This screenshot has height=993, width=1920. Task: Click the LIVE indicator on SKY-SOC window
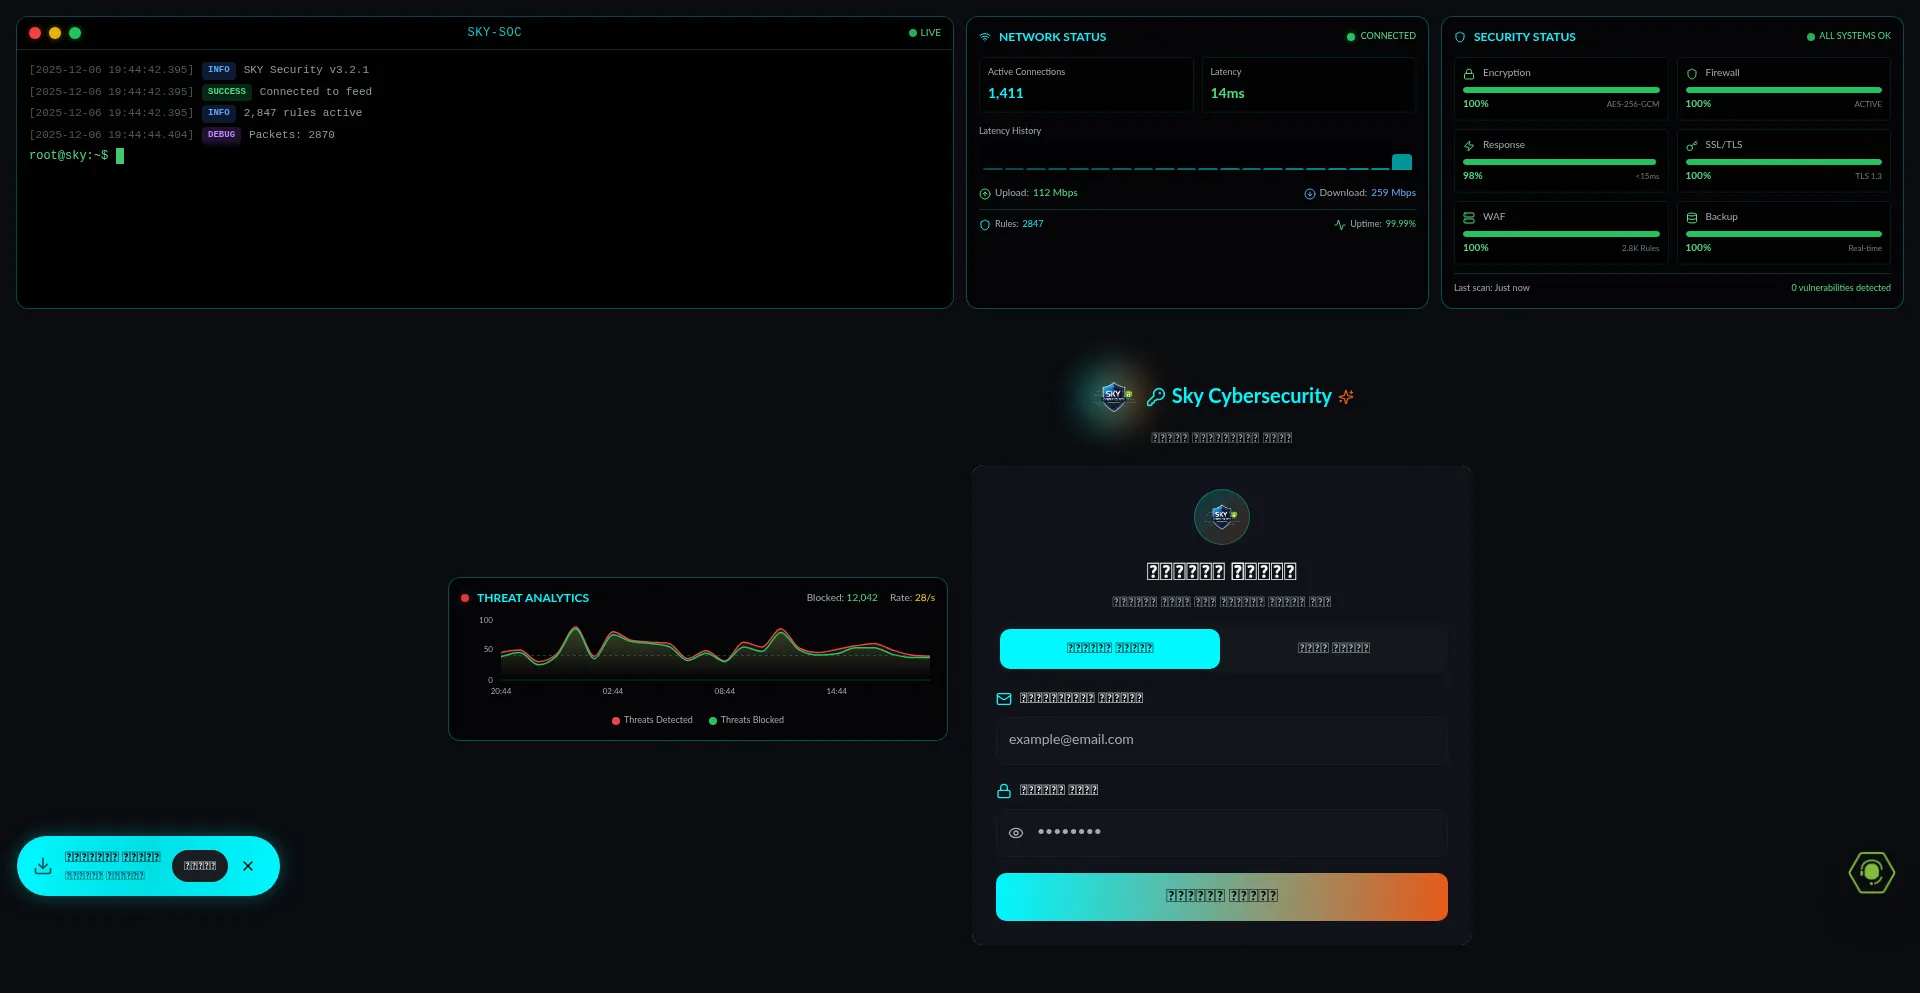coord(924,32)
